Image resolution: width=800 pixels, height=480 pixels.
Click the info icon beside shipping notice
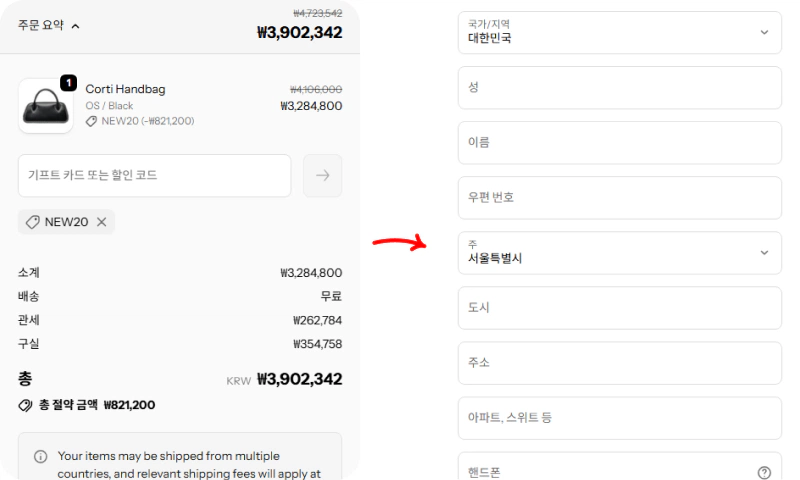[41, 457]
